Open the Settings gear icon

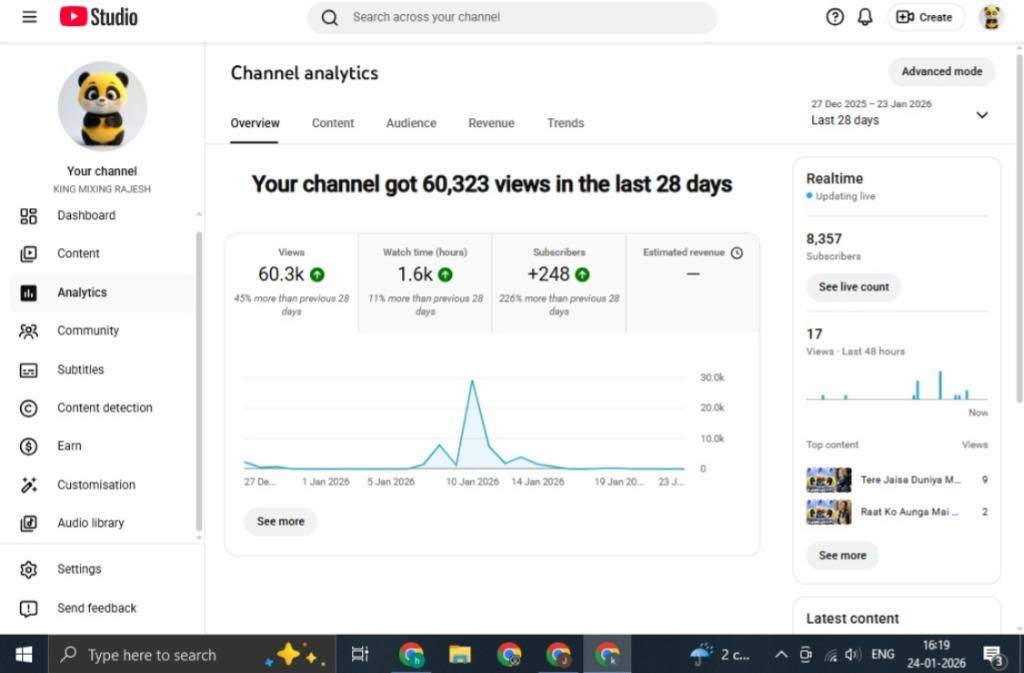coord(29,569)
